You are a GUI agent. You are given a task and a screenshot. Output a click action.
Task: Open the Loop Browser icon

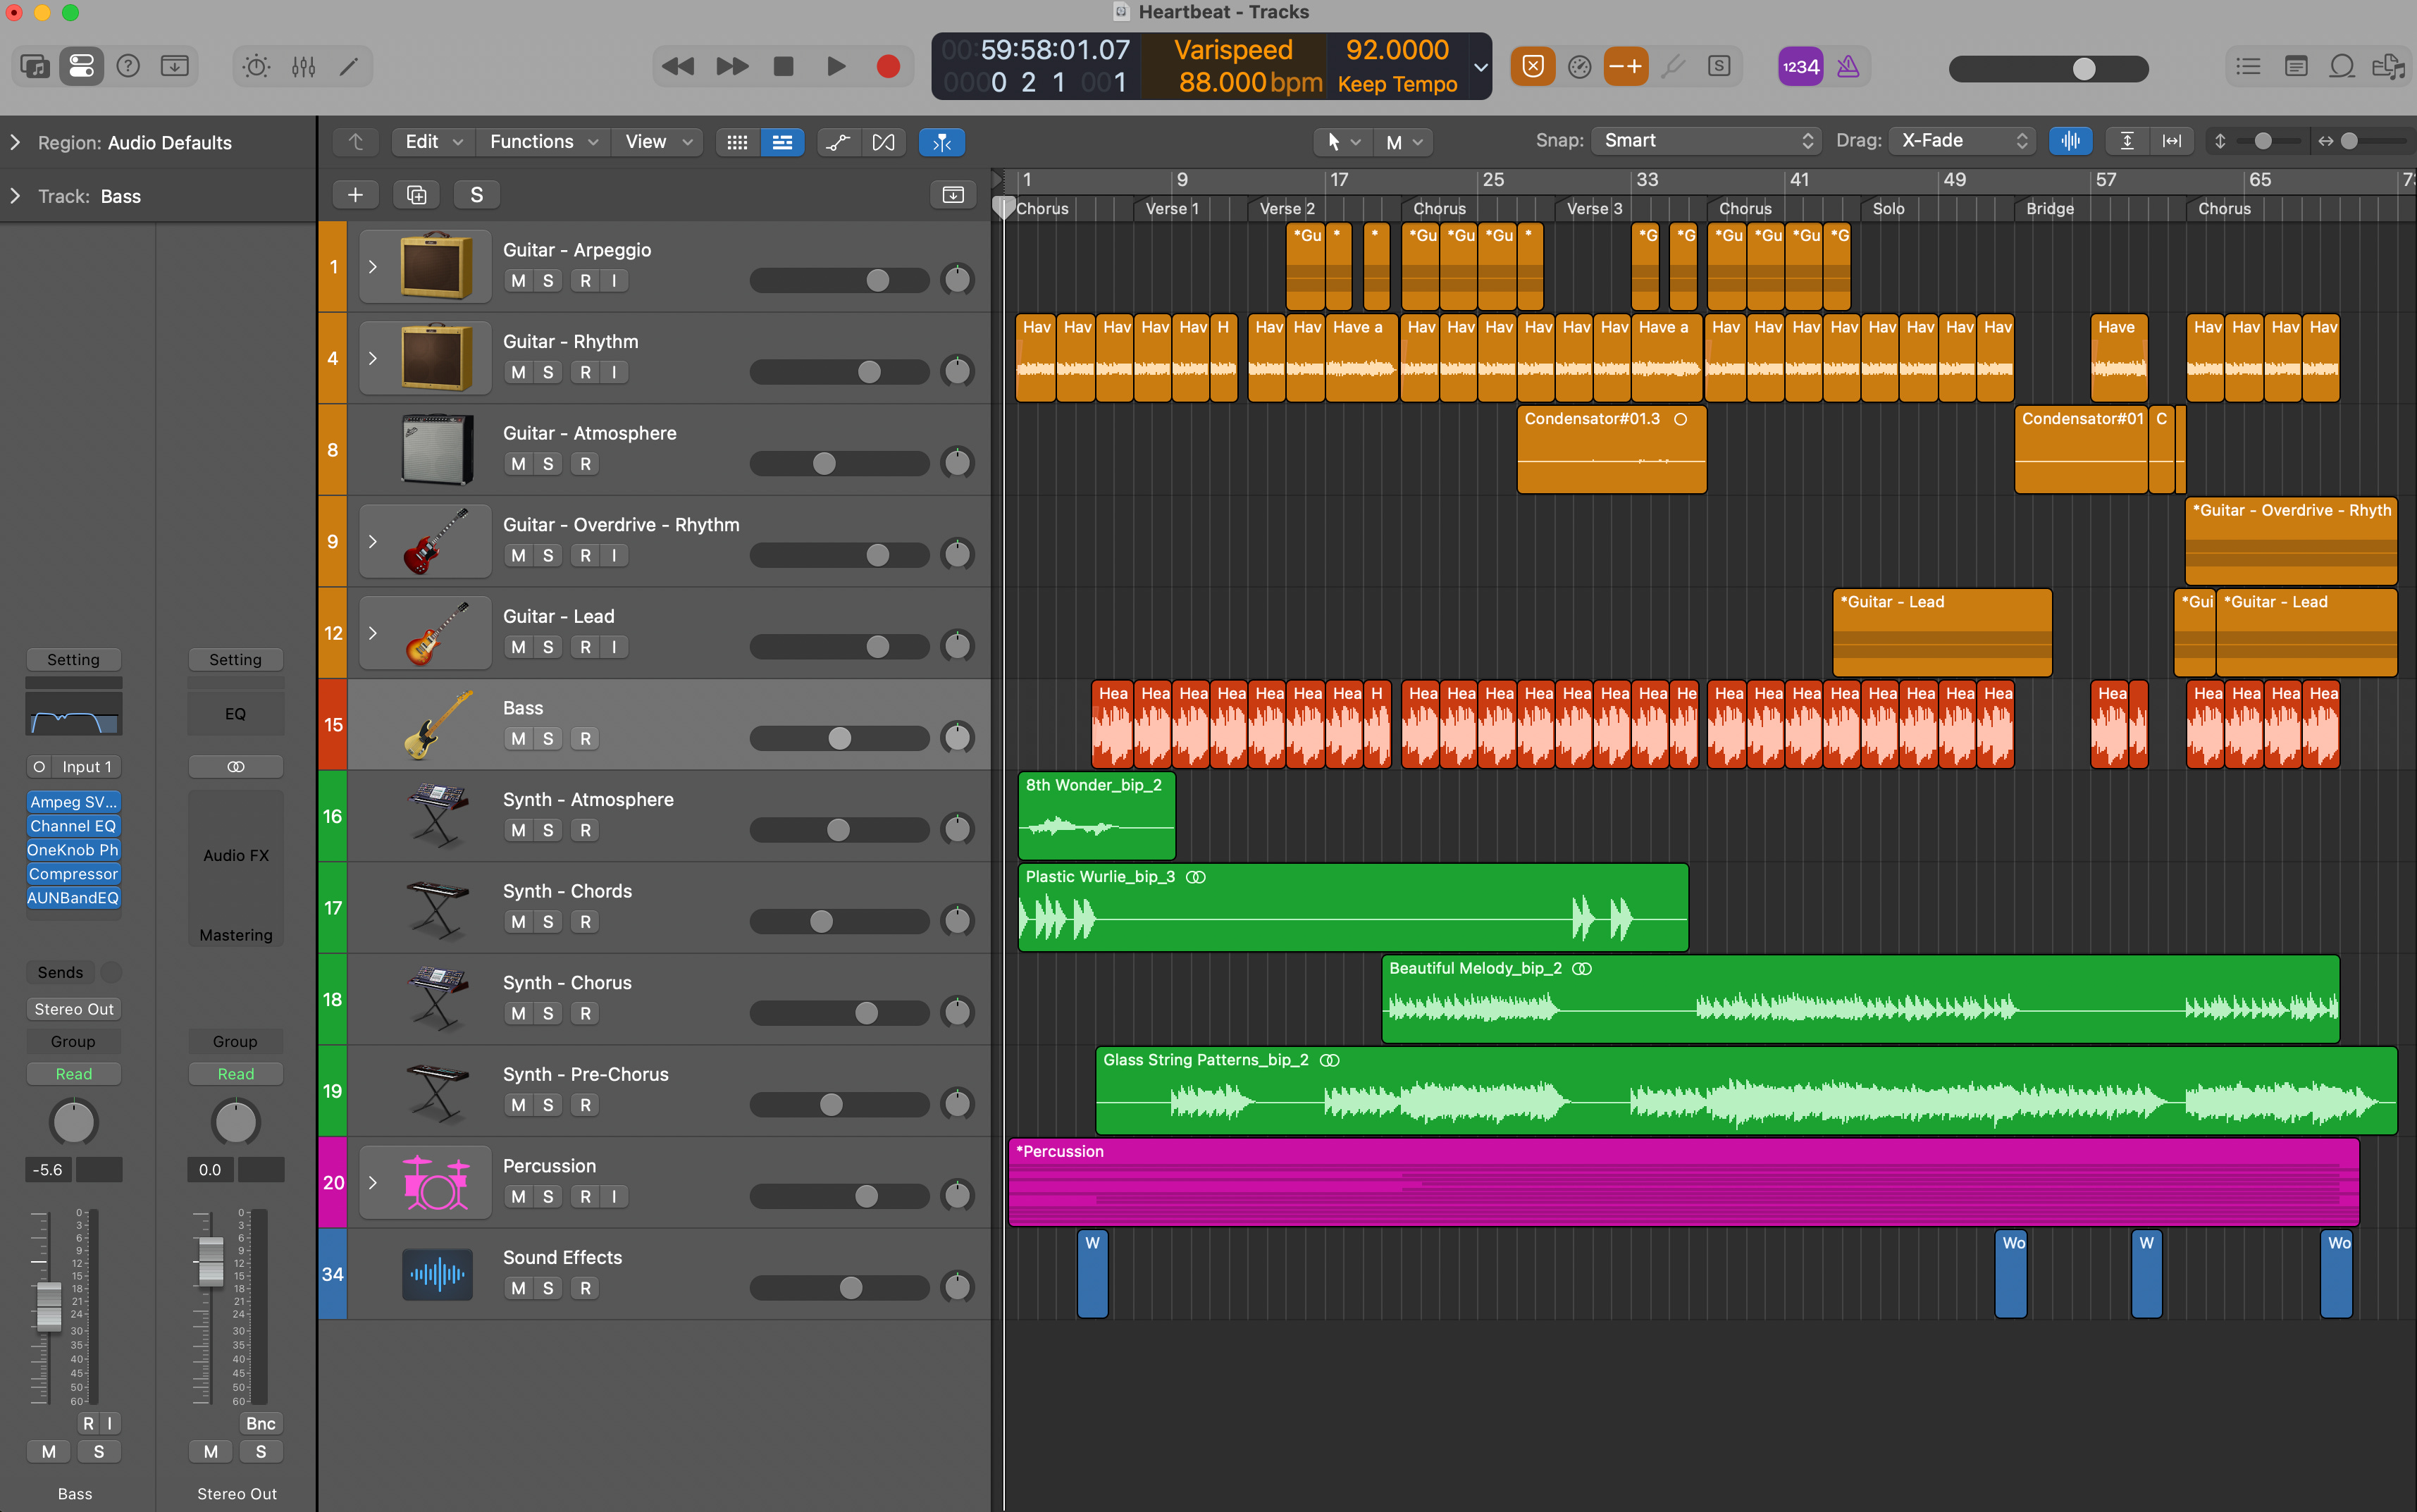click(x=2341, y=67)
